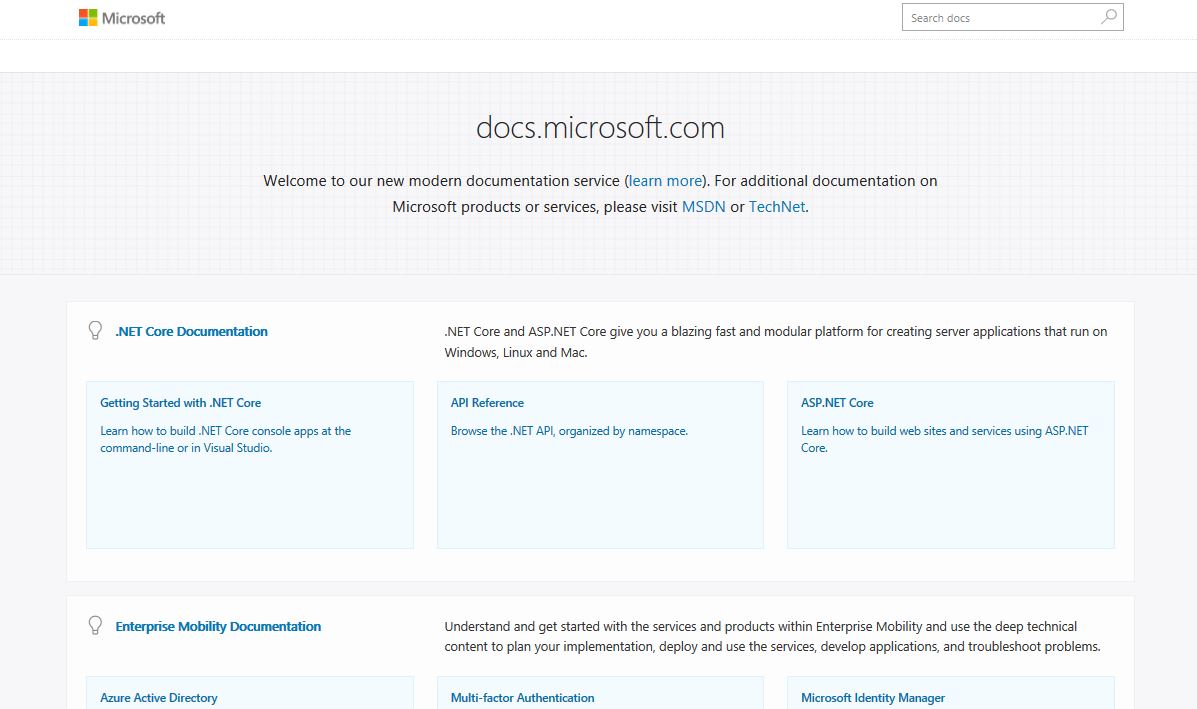Click the lightbulb icon beside .NET Core Documentation
The width and height of the screenshot is (1197, 709).
tap(95, 330)
